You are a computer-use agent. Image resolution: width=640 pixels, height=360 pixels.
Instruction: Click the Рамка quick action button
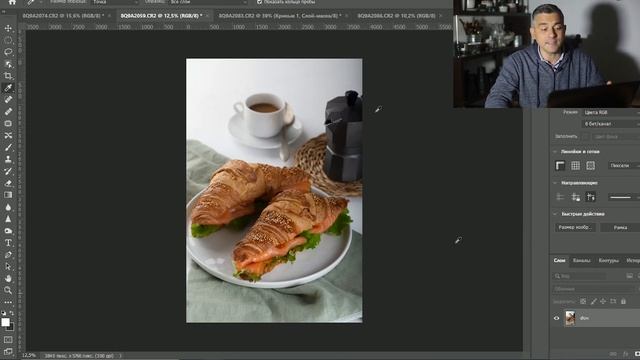620,227
